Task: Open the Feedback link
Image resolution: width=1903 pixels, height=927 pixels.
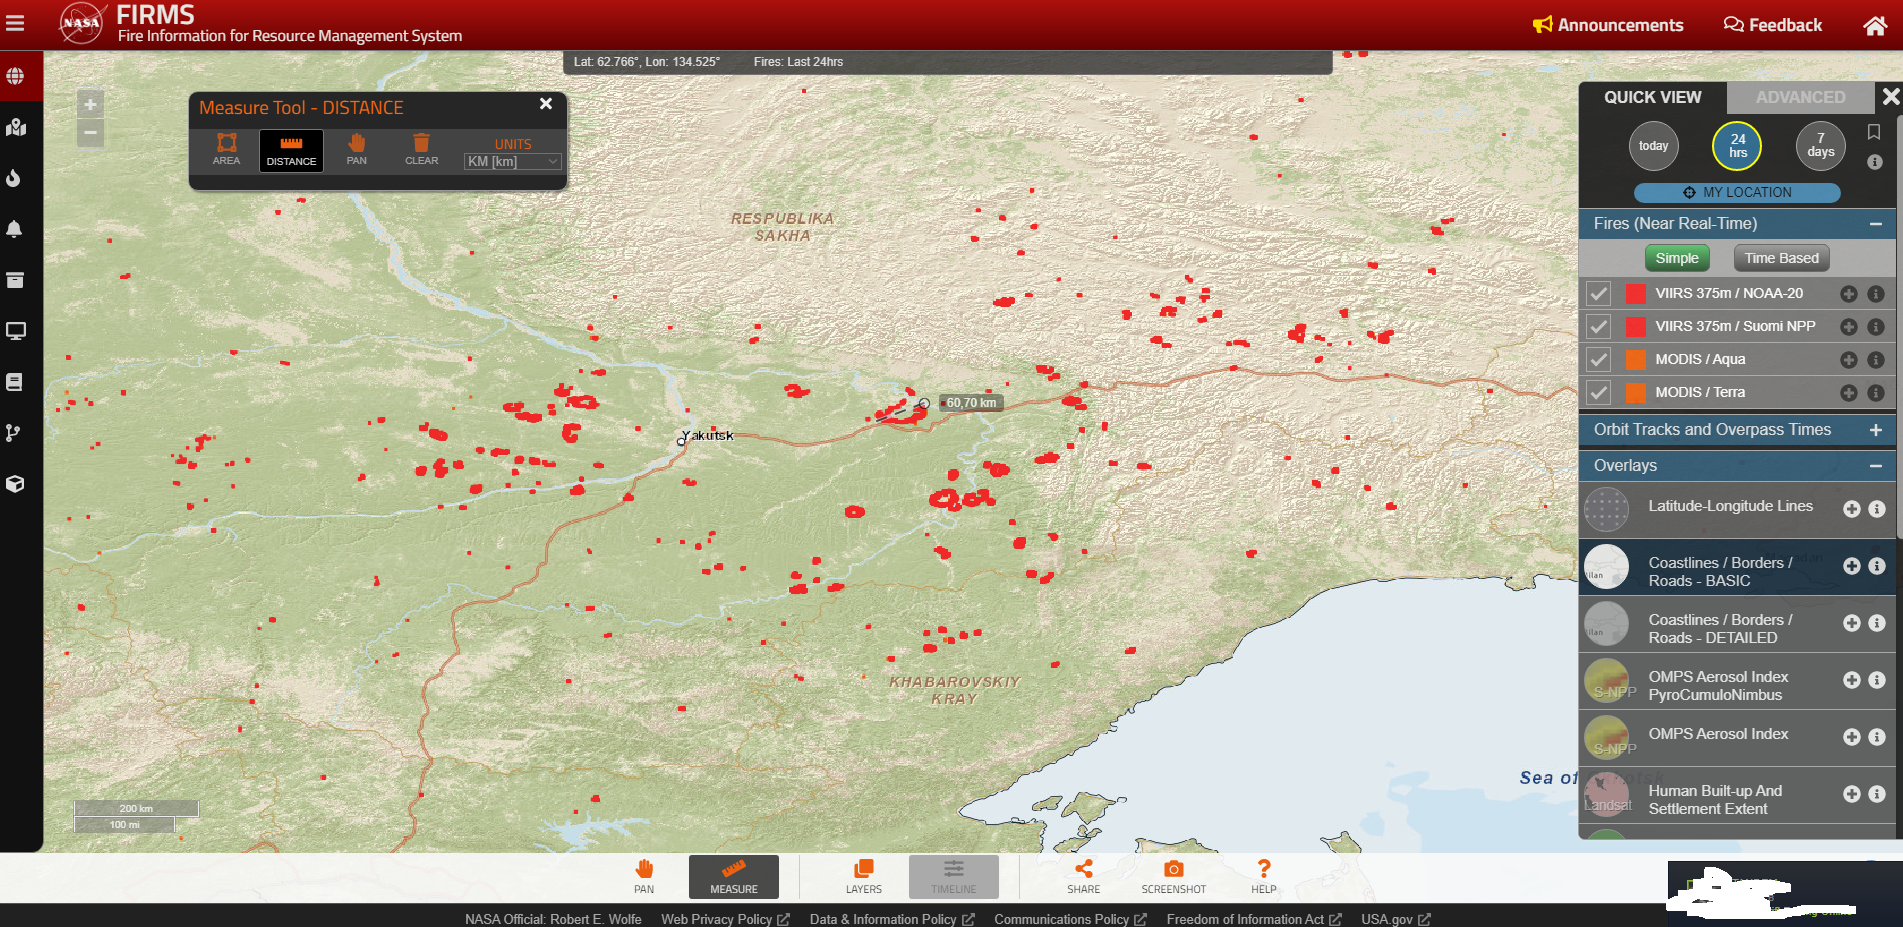Action: click(1773, 25)
